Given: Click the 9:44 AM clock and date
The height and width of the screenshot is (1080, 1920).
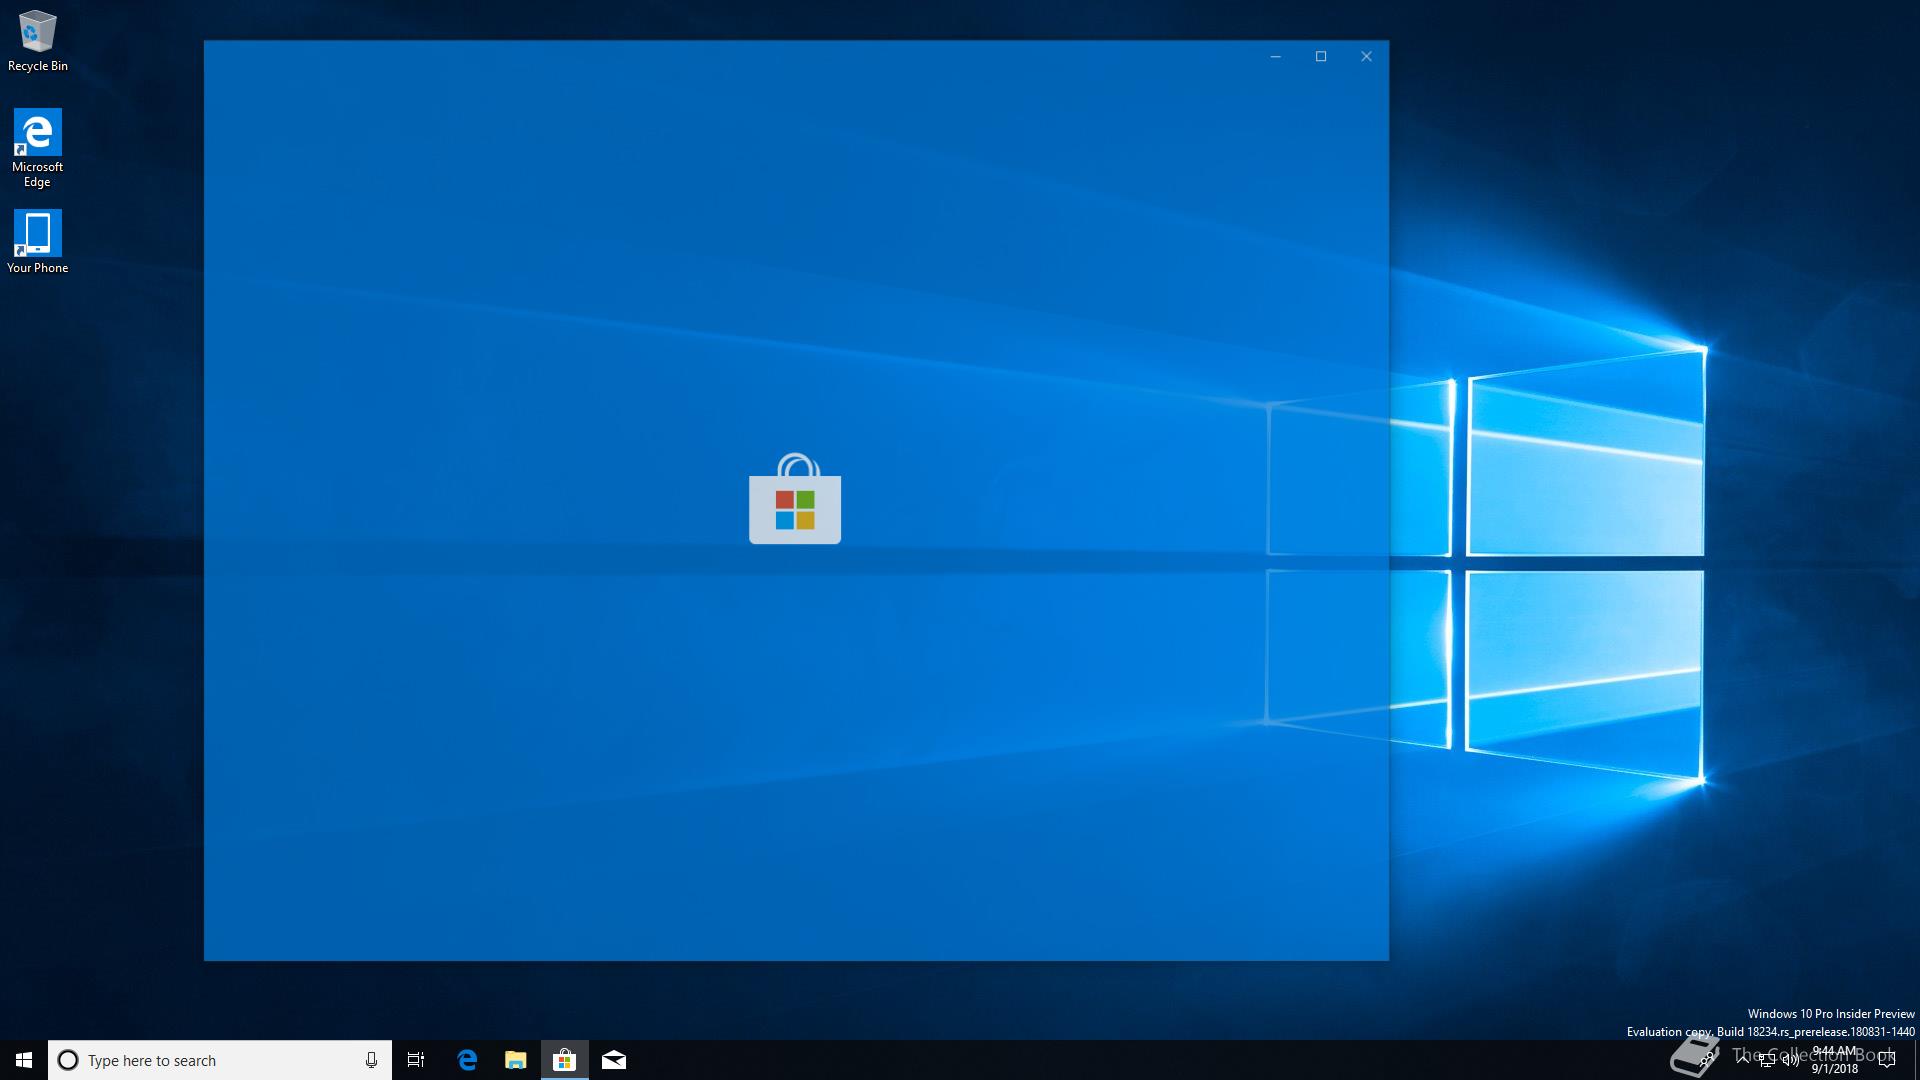Looking at the screenshot, I should coord(1835,1060).
